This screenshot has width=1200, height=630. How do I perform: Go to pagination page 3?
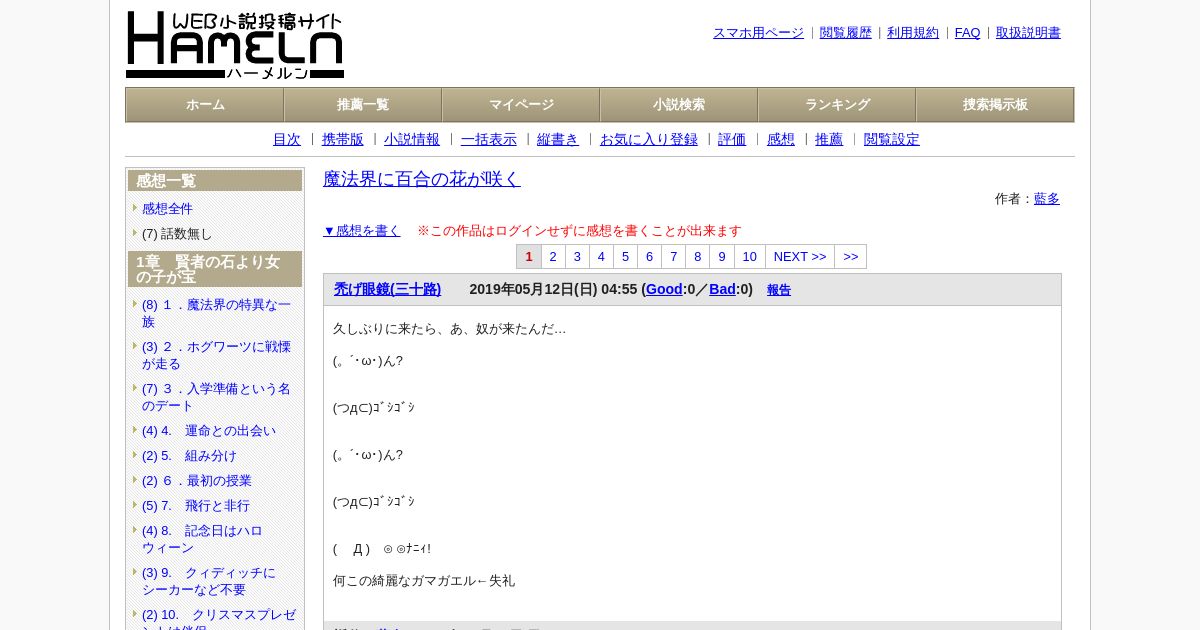[577, 257]
